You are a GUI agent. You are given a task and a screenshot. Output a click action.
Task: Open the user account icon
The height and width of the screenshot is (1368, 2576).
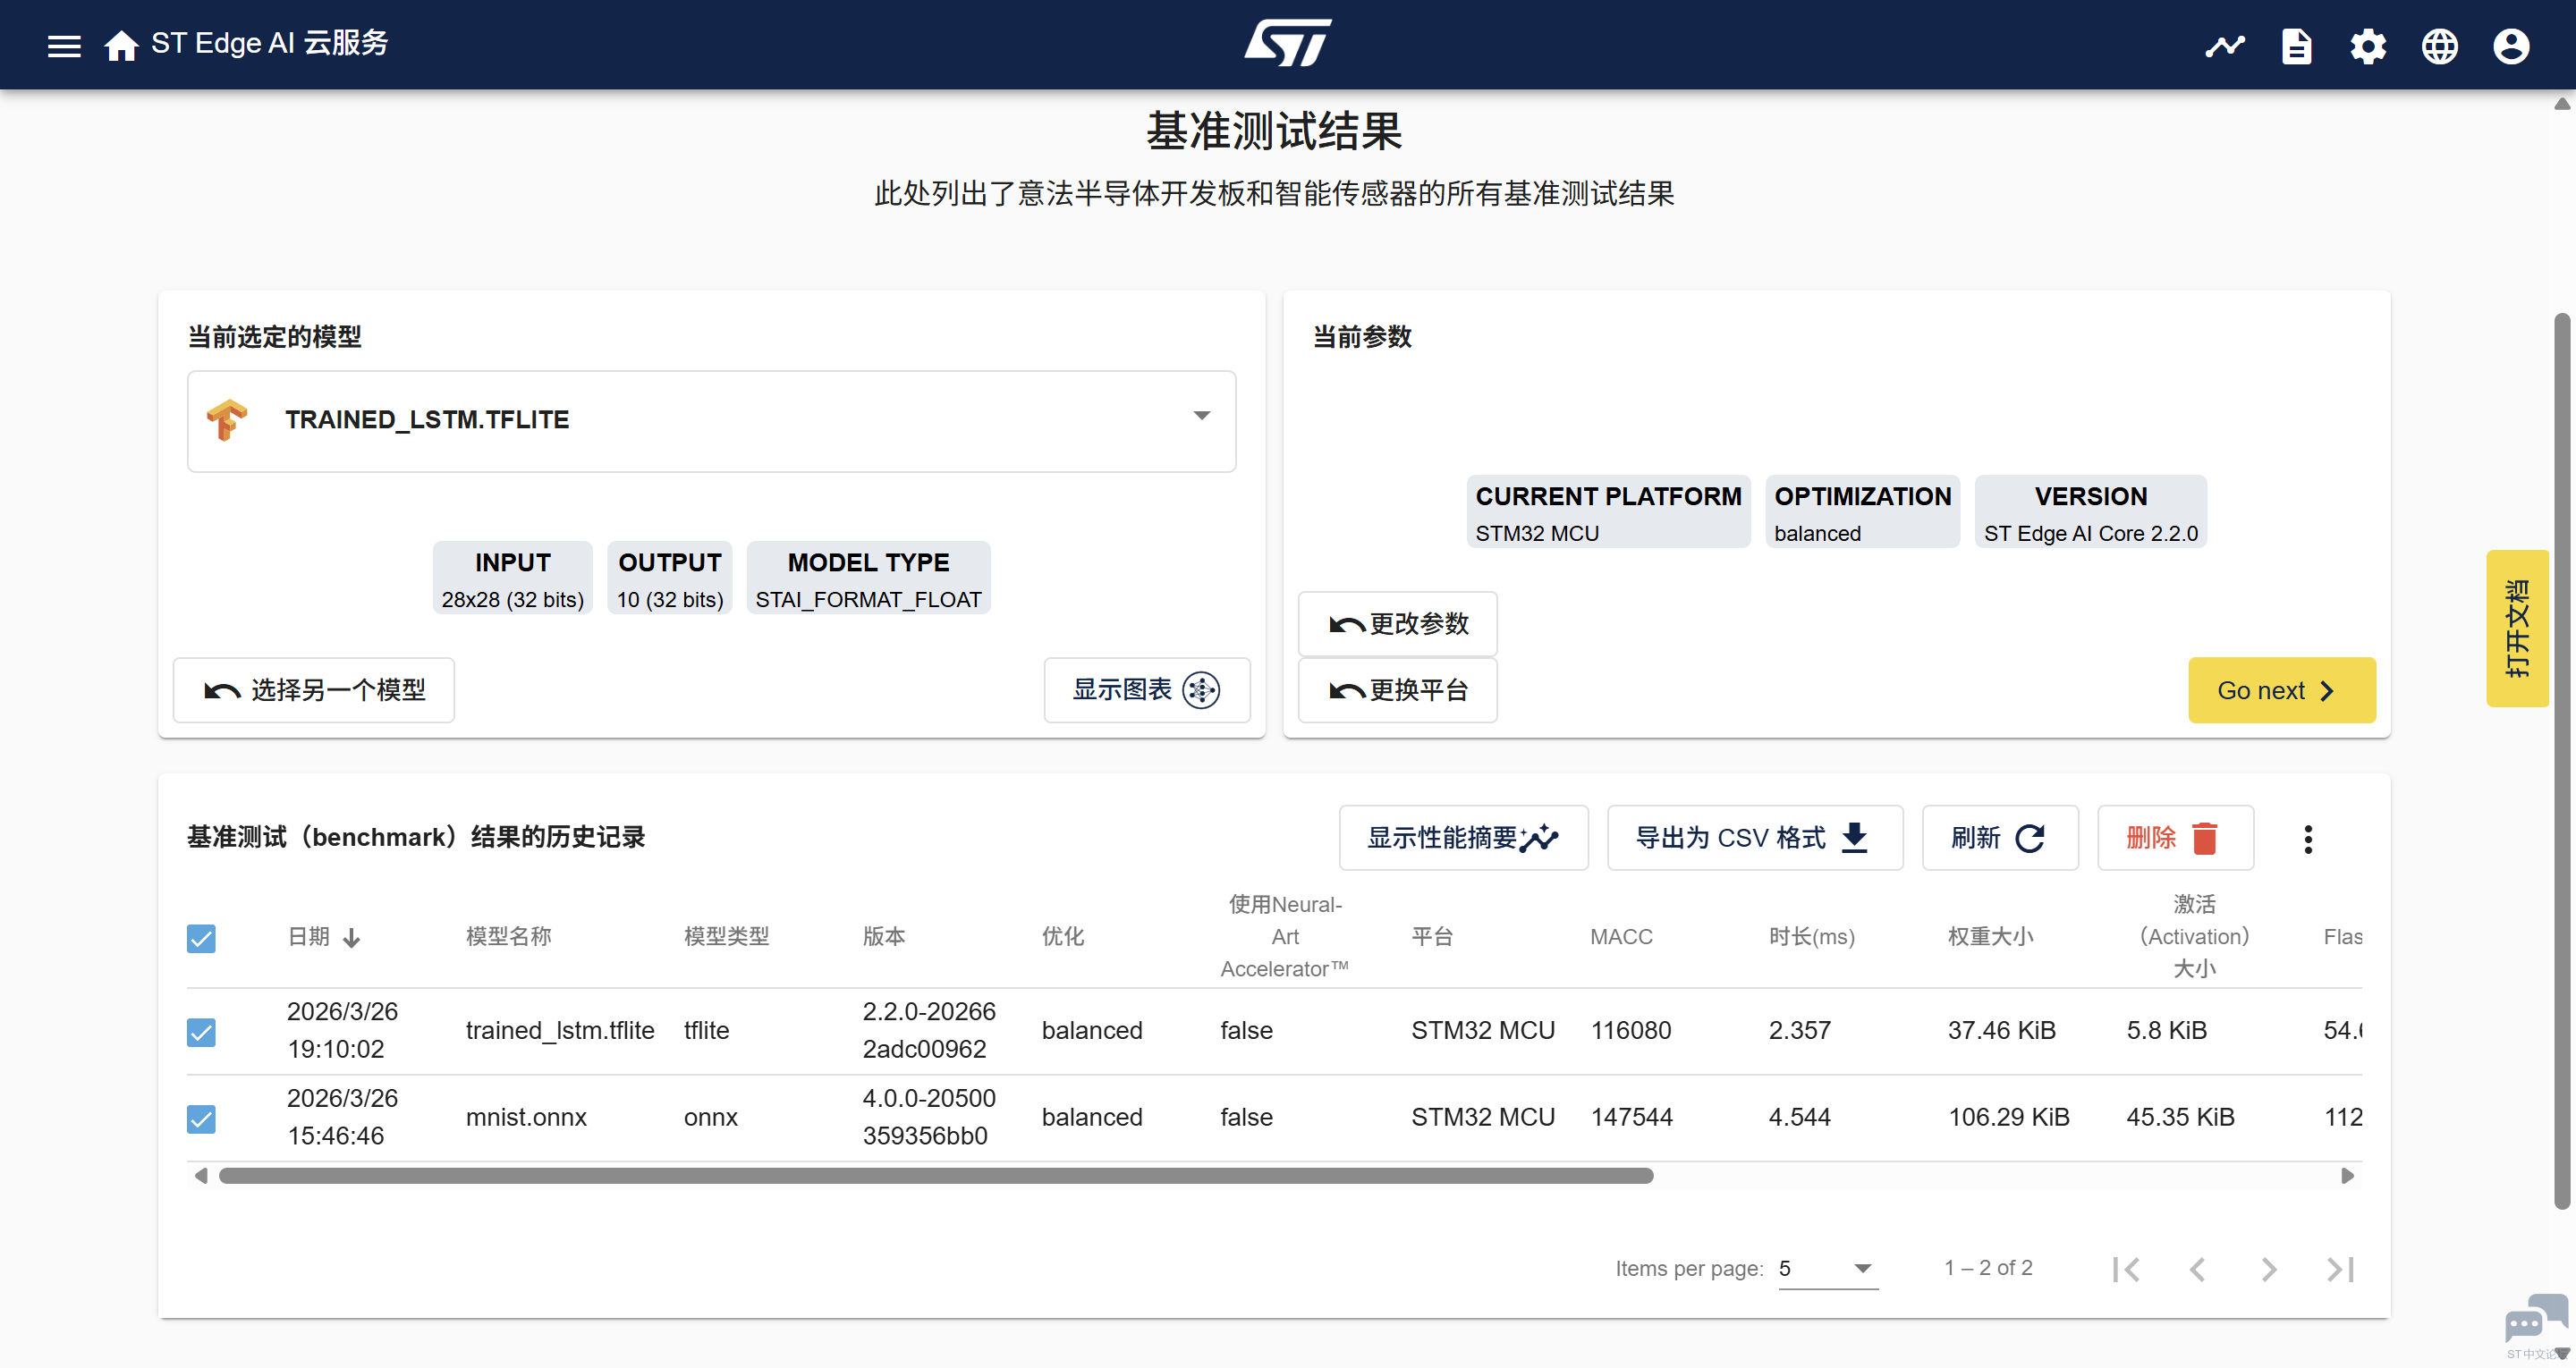pyautogui.click(x=2510, y=46)
